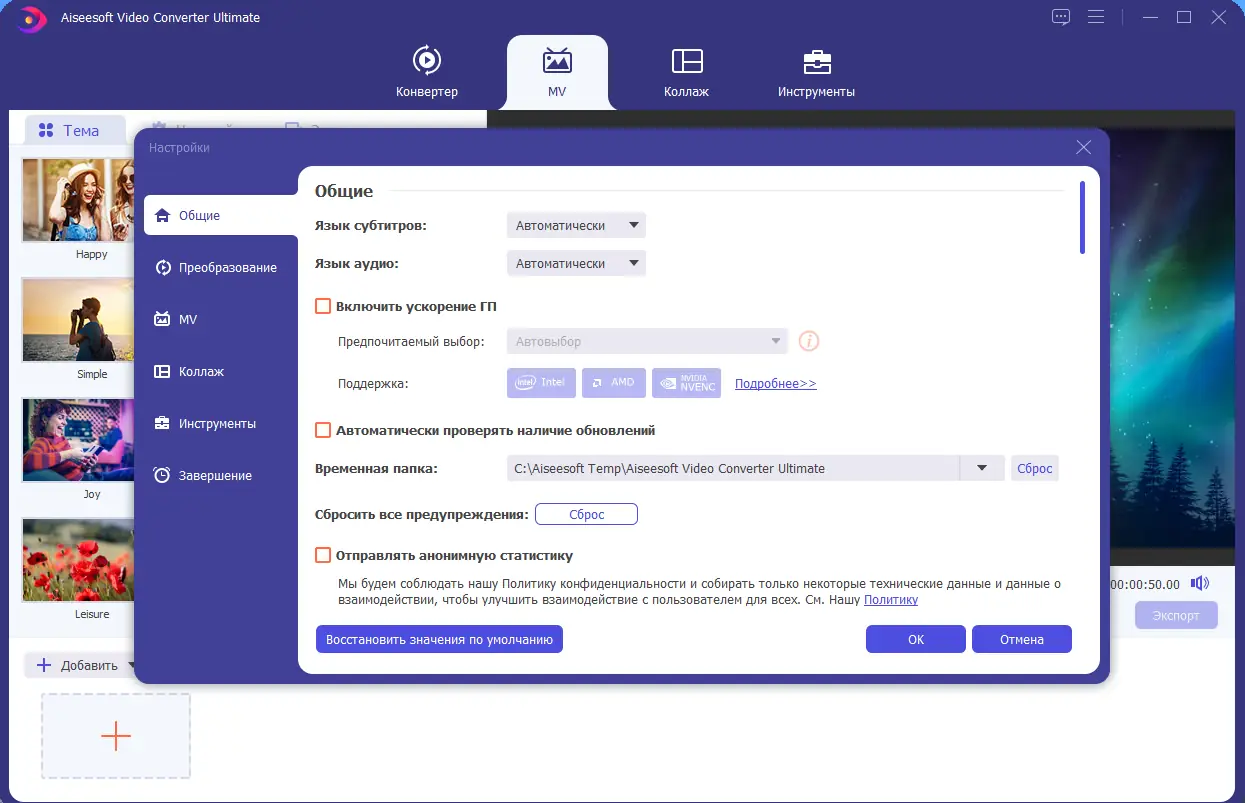The image size is (1245, 803).
Task: Click the settings dialog vertical scrollbar
Action: 1082,217
